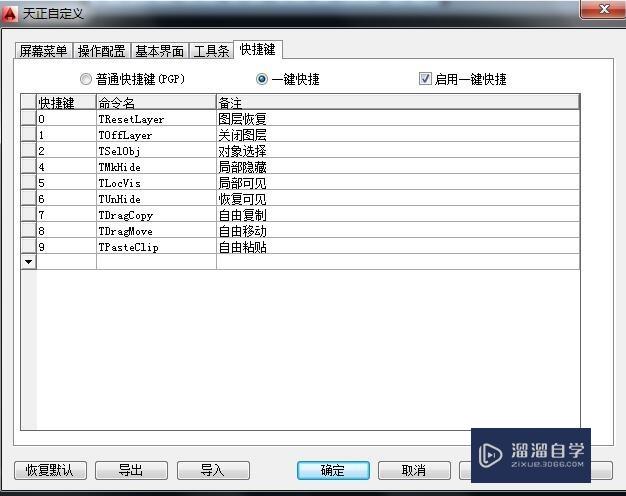Click the empty new-row 备注 cell
The height and width of the screenshot is (496, 626).
[398, 262]
